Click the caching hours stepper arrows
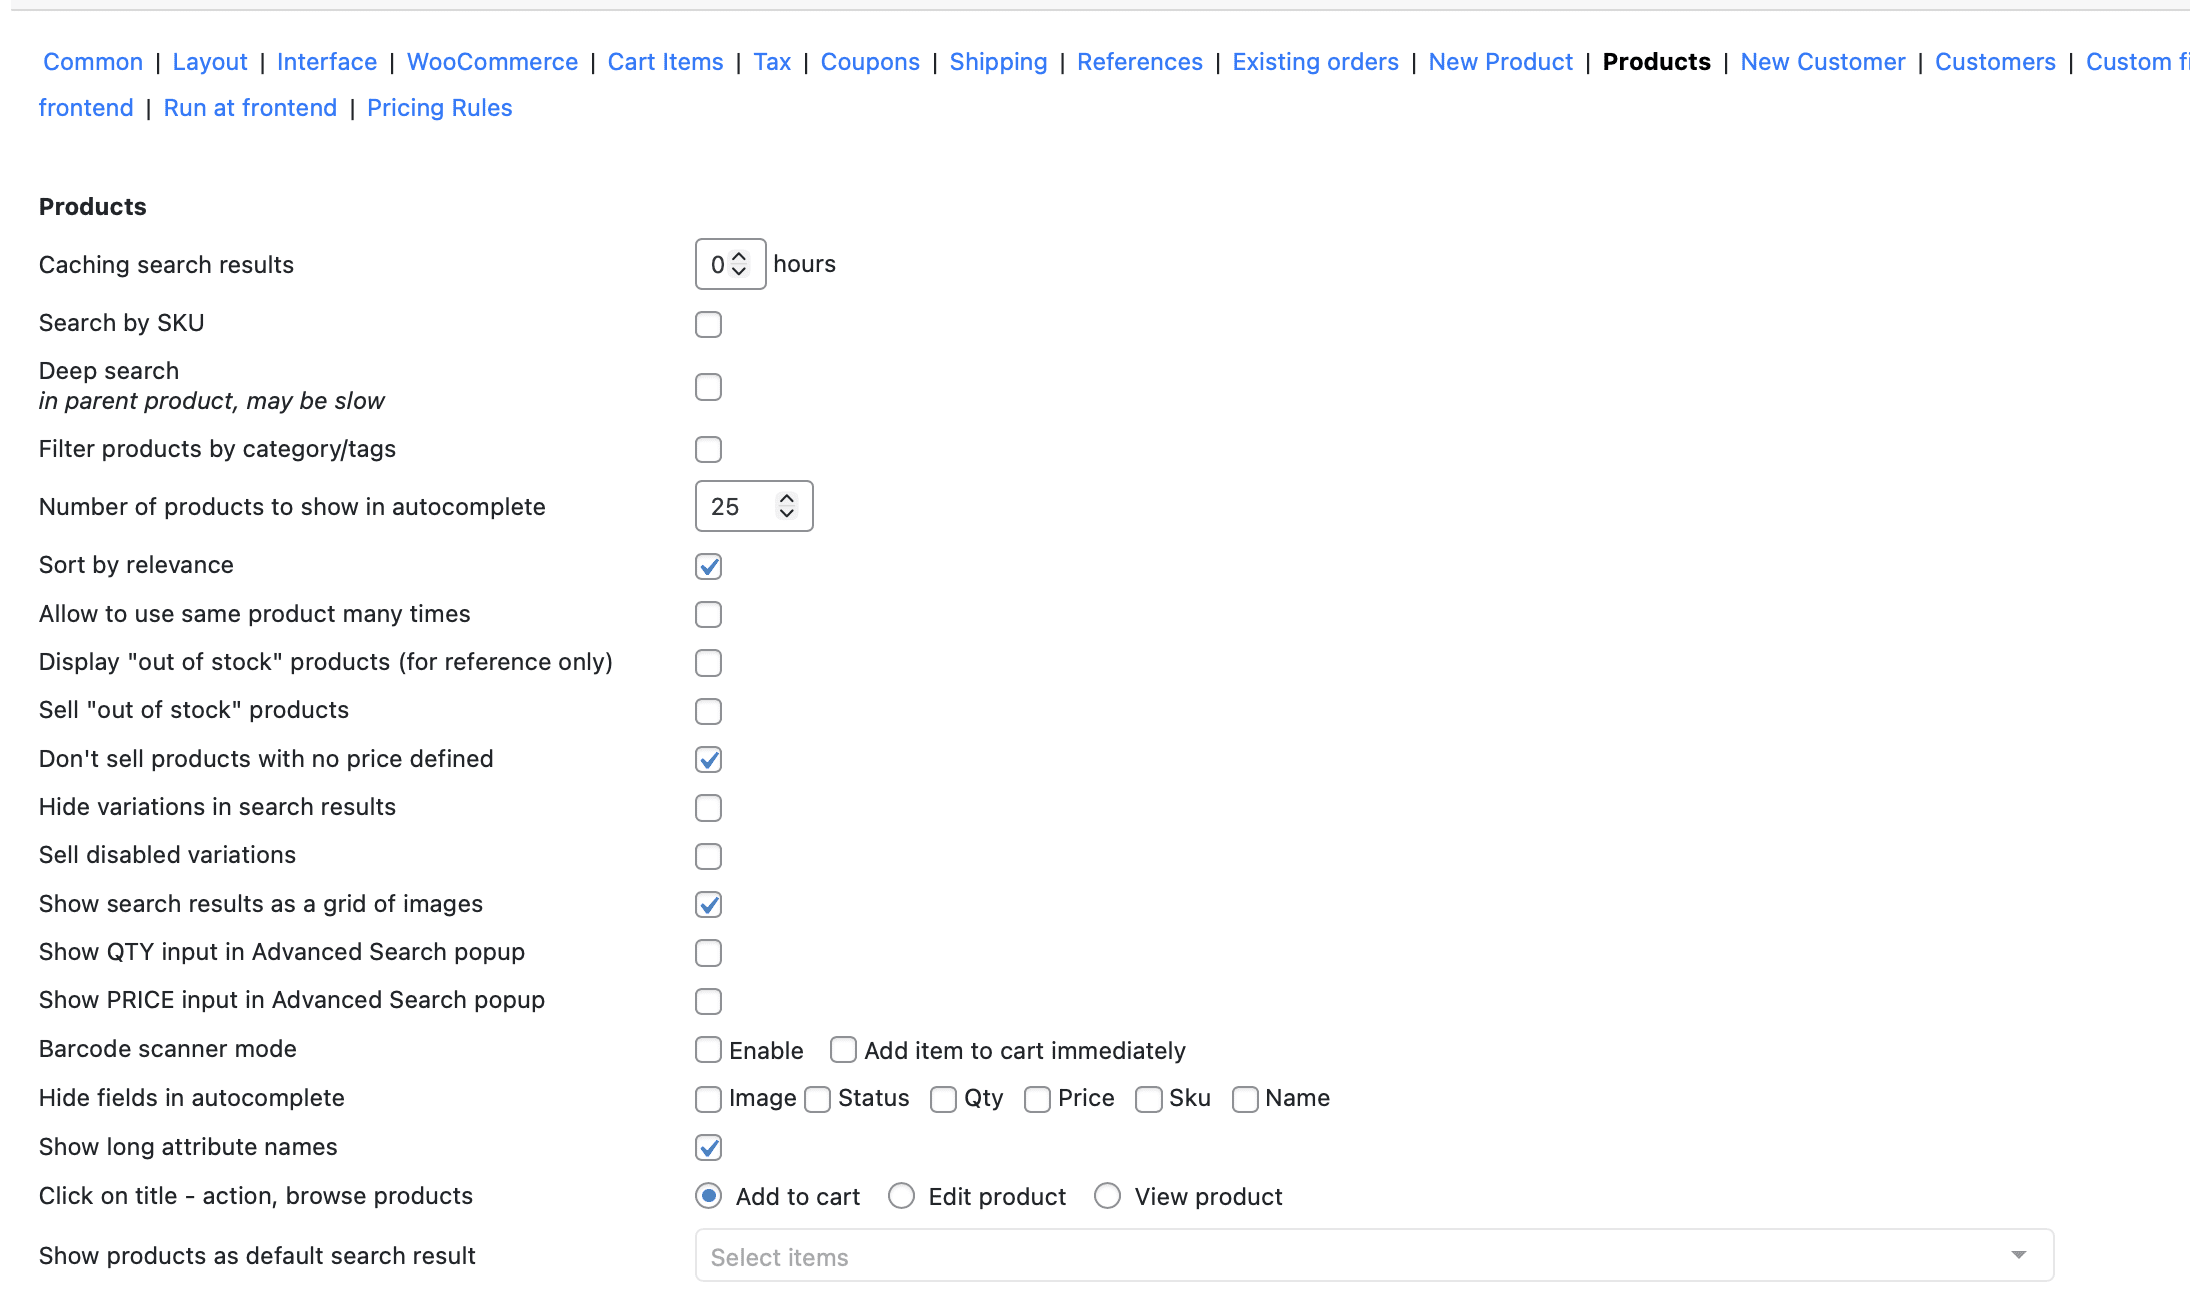The image size is (2190, 1314). [739, 264]
